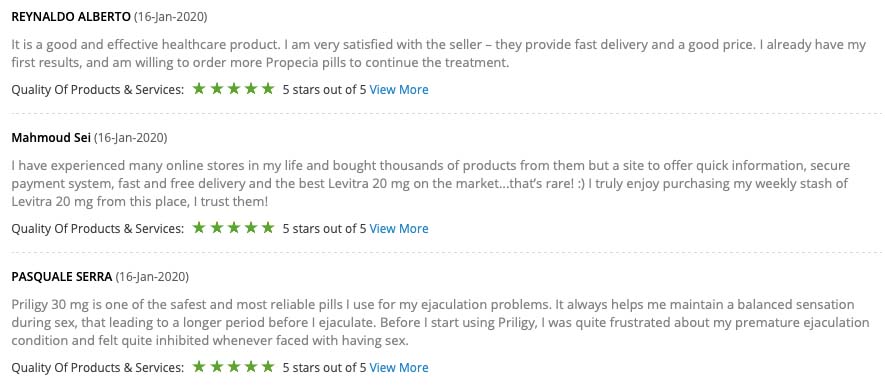885x387 pixels.
Task: Click the Propecia review text paragraph
Action: [x=439, y=53]
